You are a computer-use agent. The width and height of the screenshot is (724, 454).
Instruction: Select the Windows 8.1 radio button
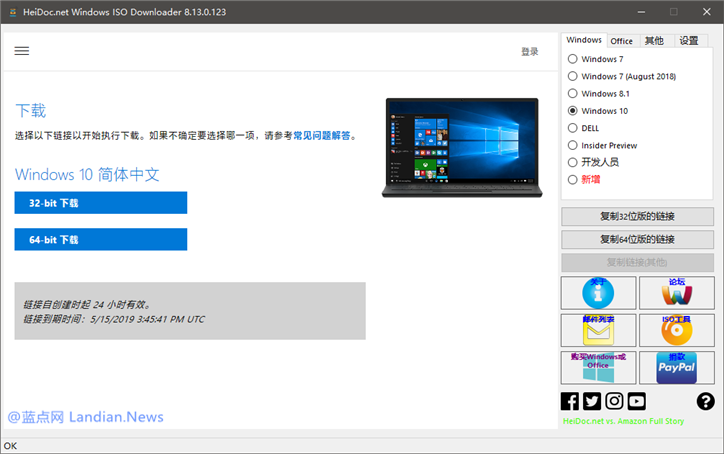573,93
